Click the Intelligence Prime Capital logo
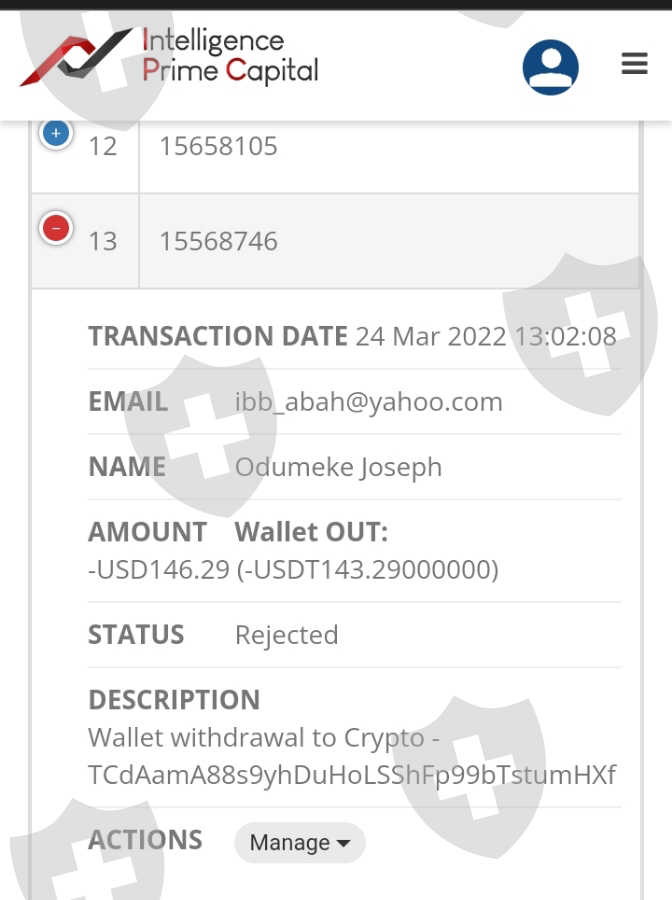 click(x=170, y=57)
